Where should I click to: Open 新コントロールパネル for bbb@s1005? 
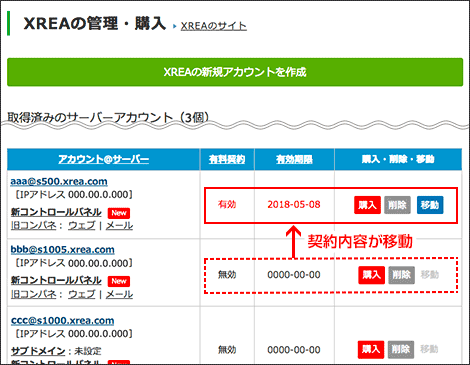(x=56, y=280)
